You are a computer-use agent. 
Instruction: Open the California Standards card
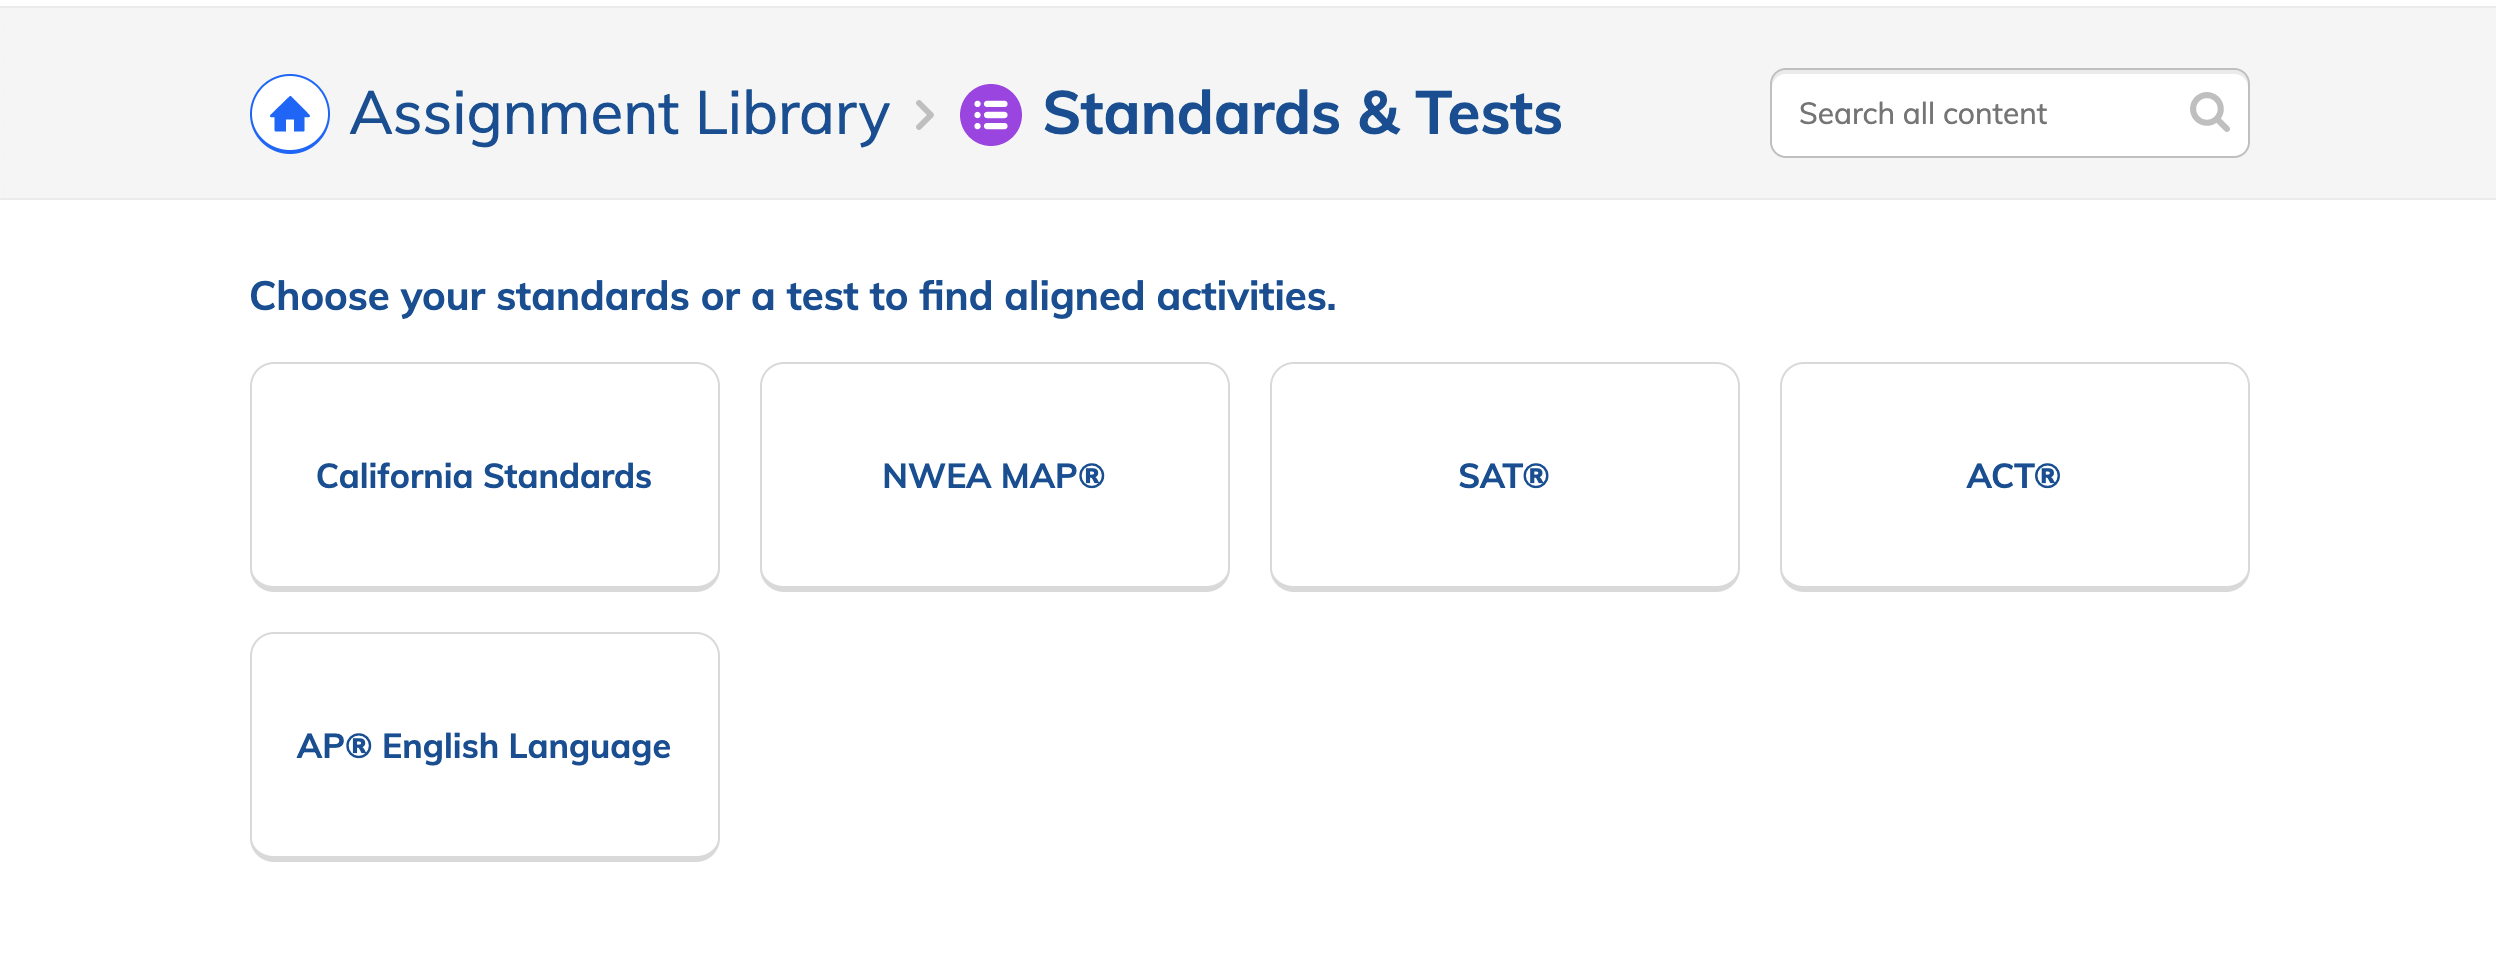(485, 476)
